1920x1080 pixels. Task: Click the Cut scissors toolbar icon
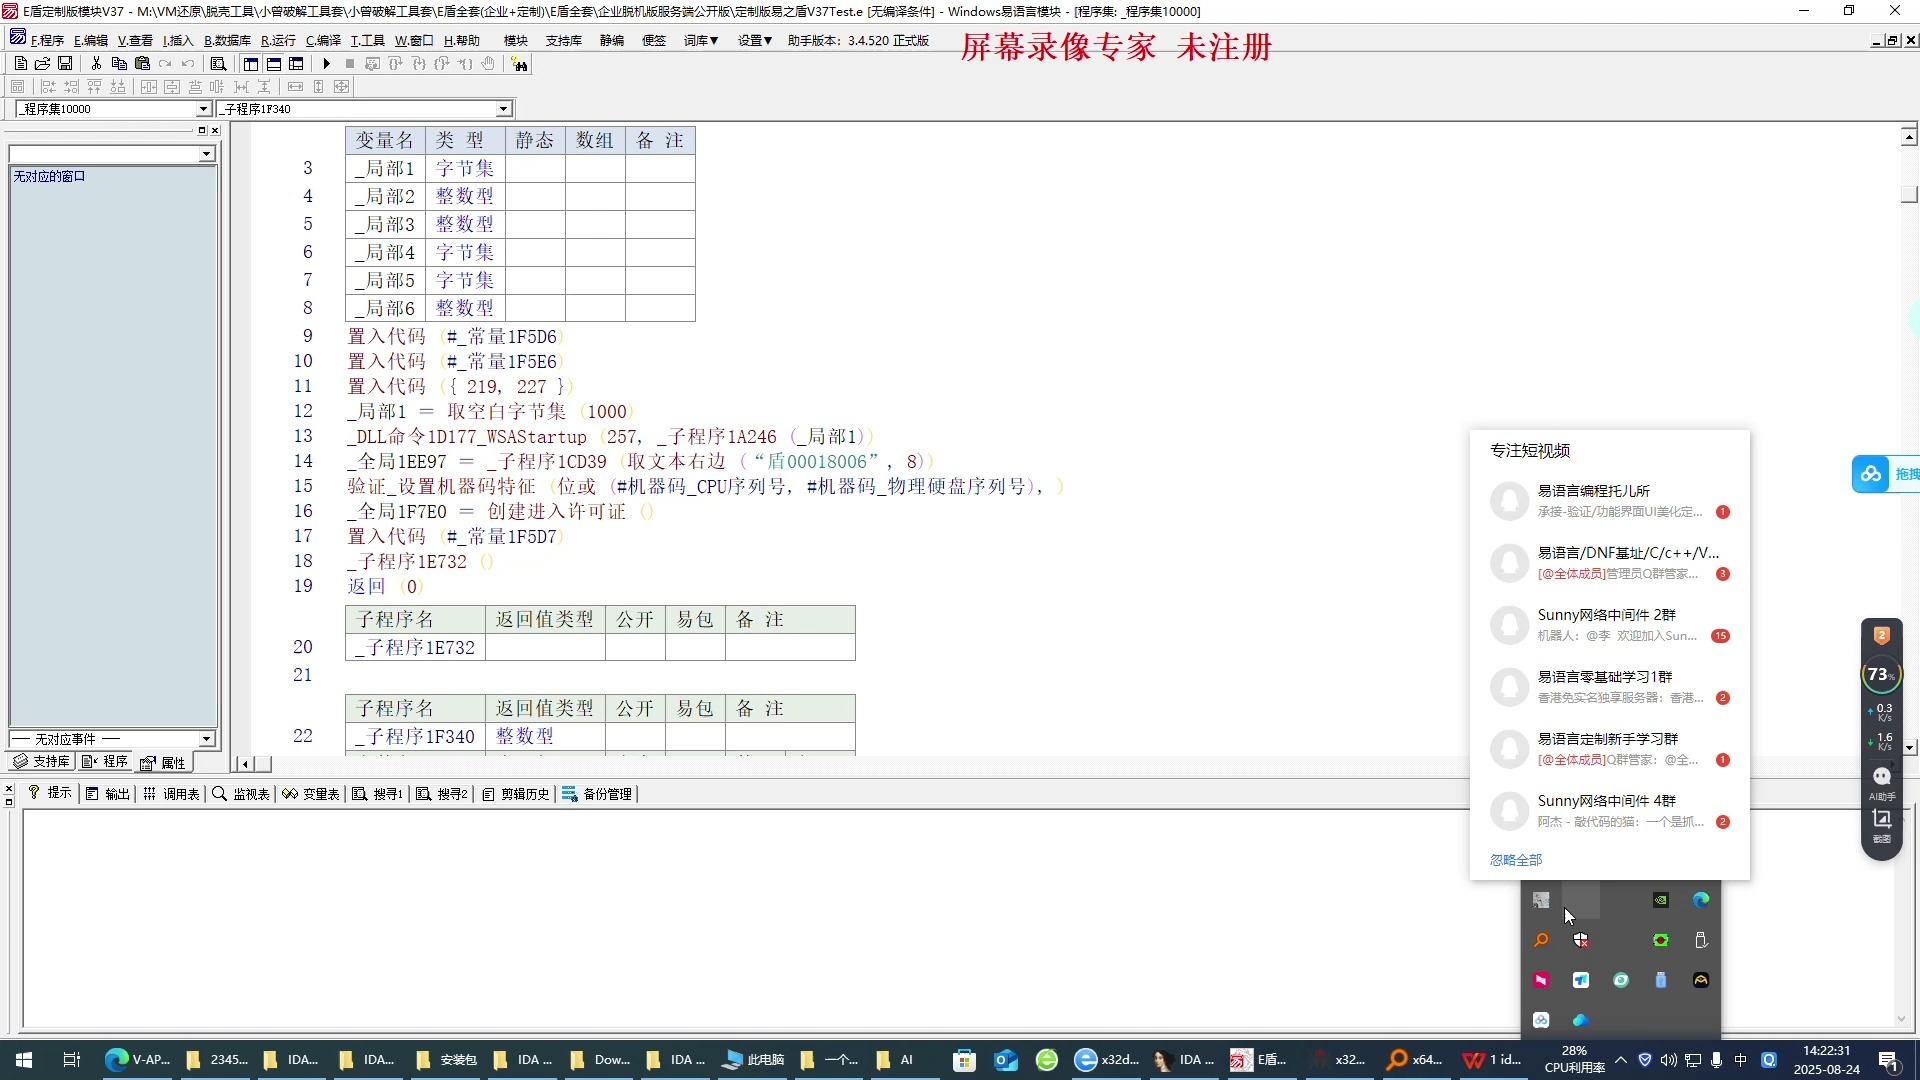[x=96, y=63]
